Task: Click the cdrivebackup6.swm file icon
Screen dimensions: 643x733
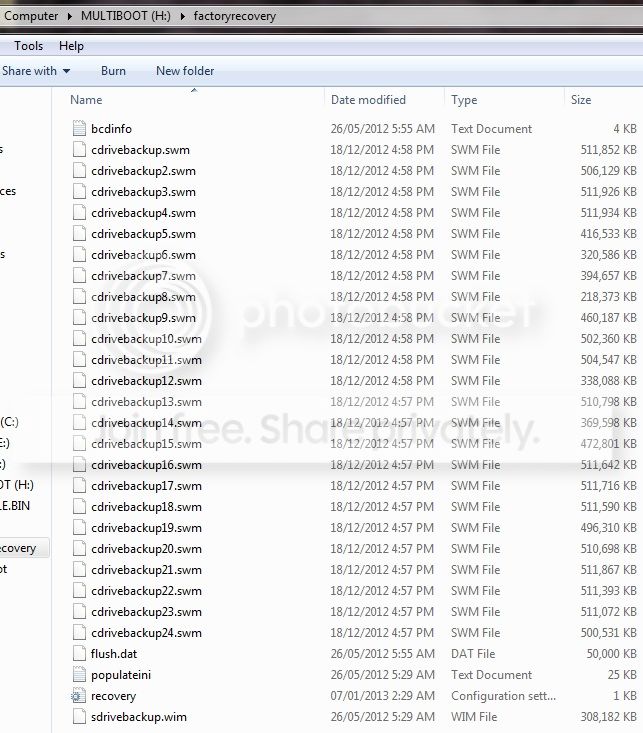Action: (x=79, y=255)
